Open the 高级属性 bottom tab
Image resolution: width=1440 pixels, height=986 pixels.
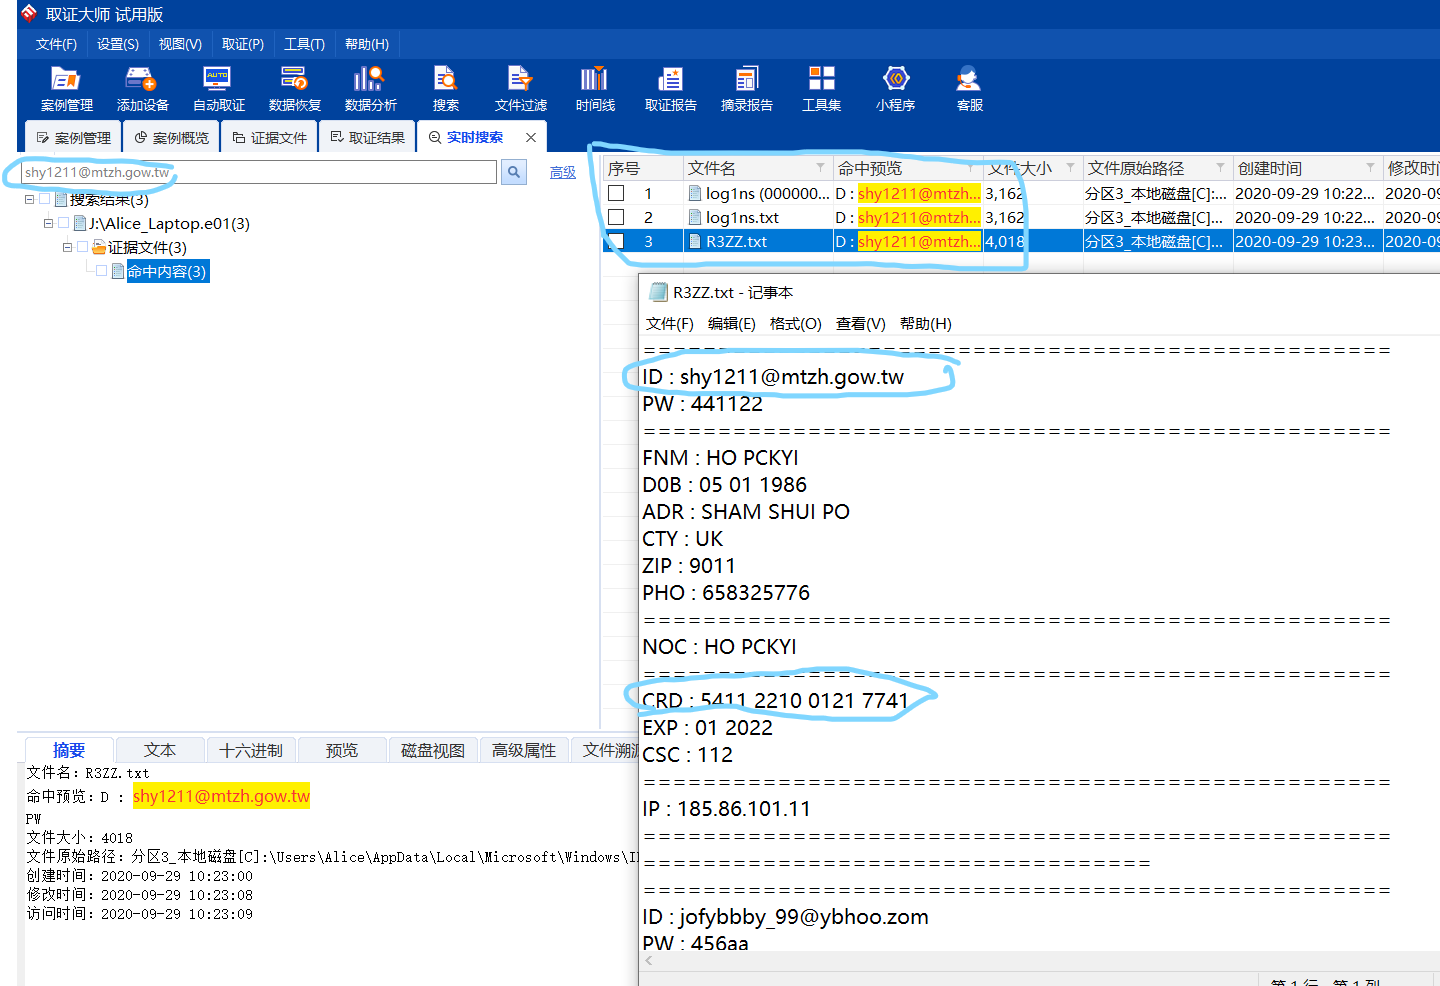(x=524, y=750)
